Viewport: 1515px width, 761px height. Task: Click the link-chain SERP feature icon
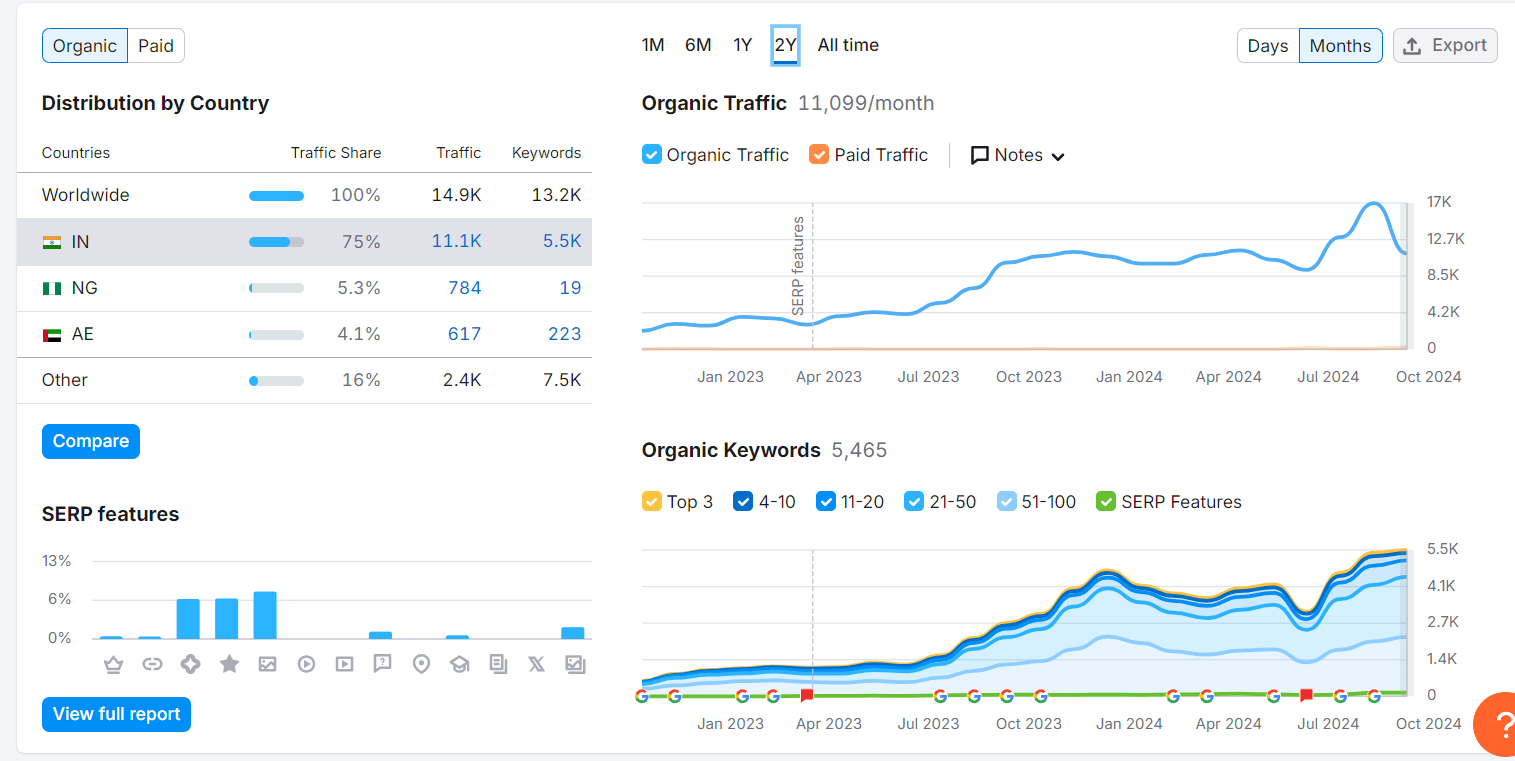click(x=152, y=664)
